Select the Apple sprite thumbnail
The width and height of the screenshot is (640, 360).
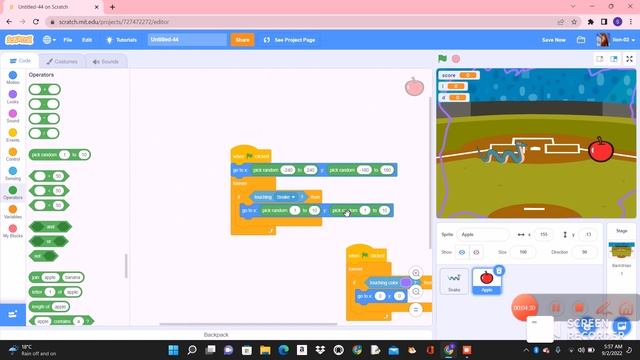click(487, 281)
